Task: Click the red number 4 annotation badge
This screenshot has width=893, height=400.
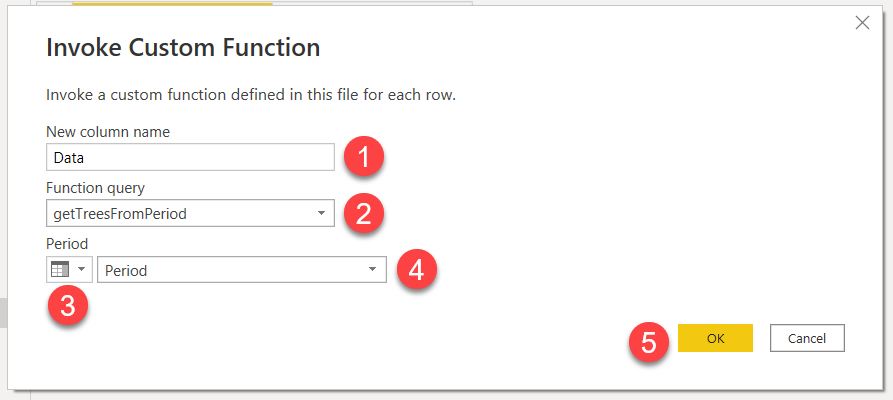Action: click(417, 270)
